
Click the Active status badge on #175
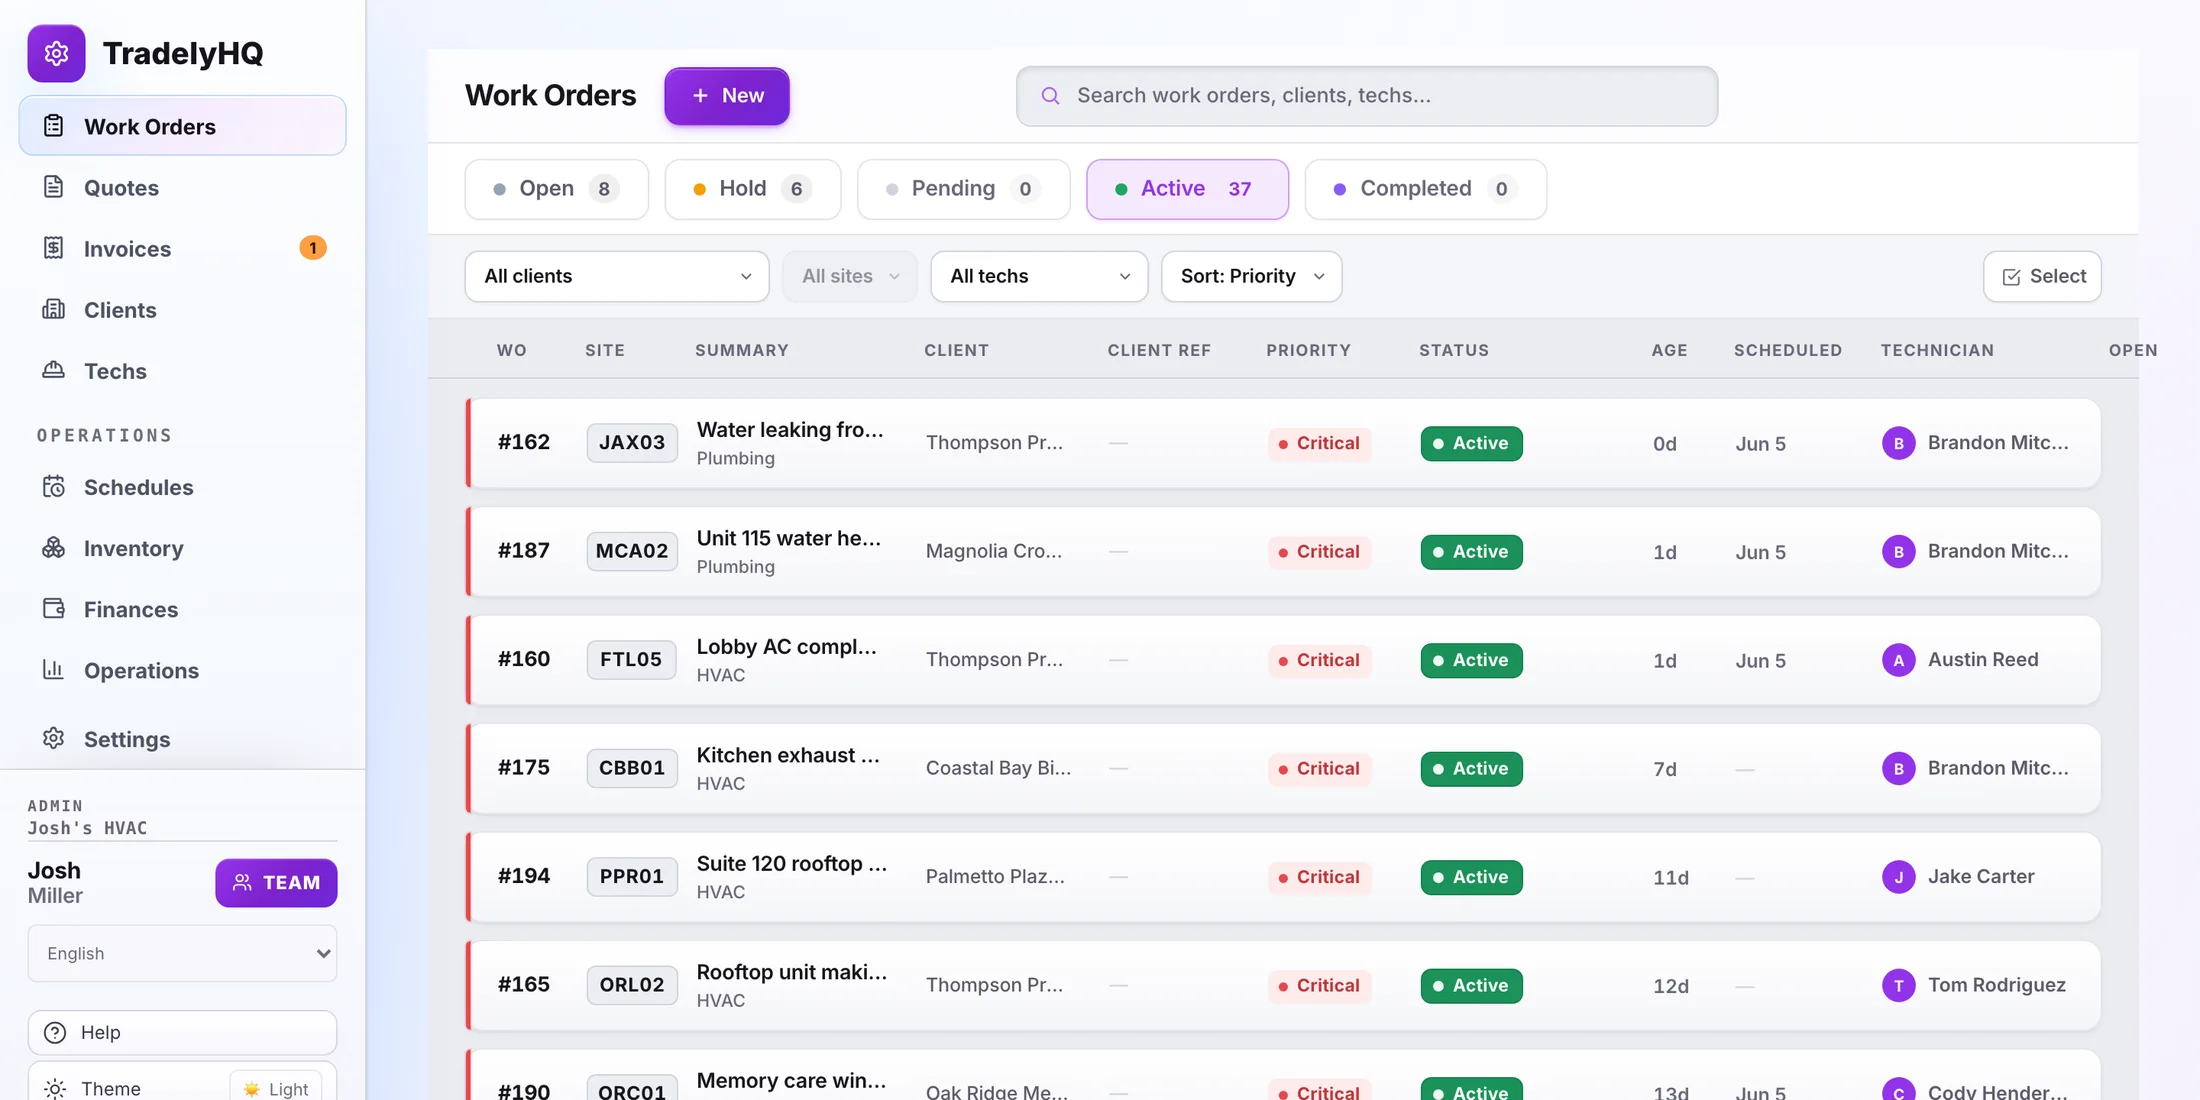coord(1471,768)
